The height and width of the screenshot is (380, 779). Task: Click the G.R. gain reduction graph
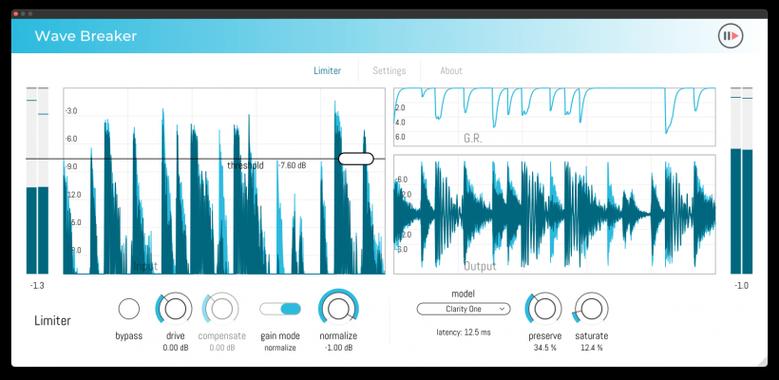tap(554, 117)
